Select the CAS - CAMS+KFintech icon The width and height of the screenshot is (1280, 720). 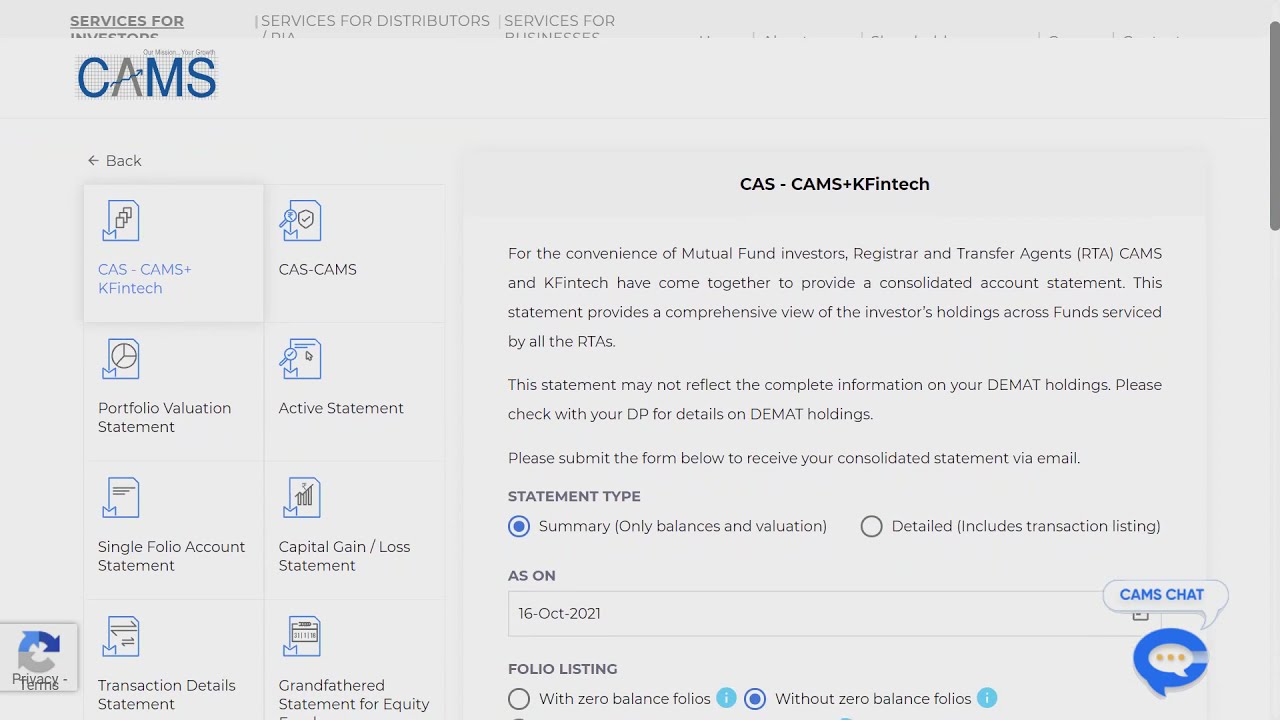(121, 221)
